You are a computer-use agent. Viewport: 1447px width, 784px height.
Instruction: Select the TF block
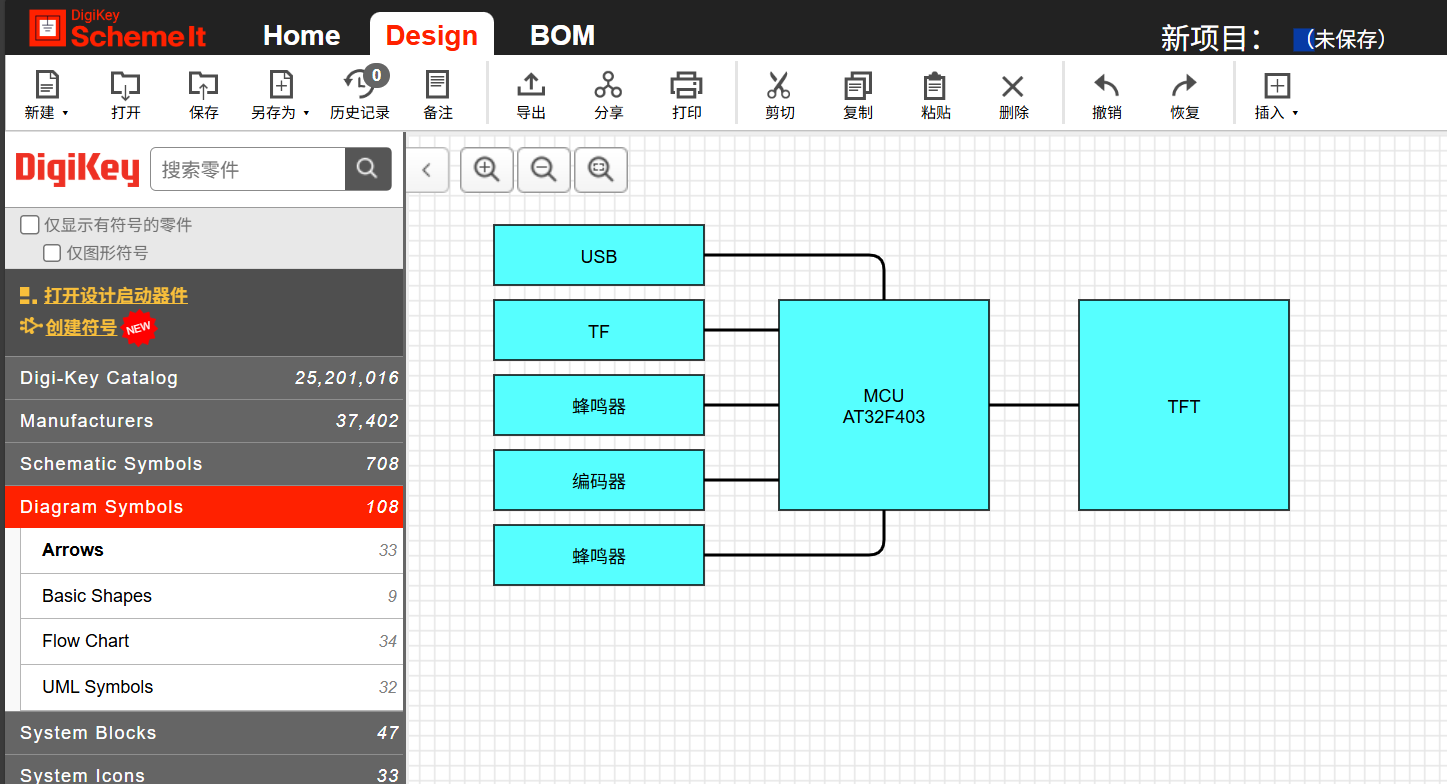click(x=599, y=330)
